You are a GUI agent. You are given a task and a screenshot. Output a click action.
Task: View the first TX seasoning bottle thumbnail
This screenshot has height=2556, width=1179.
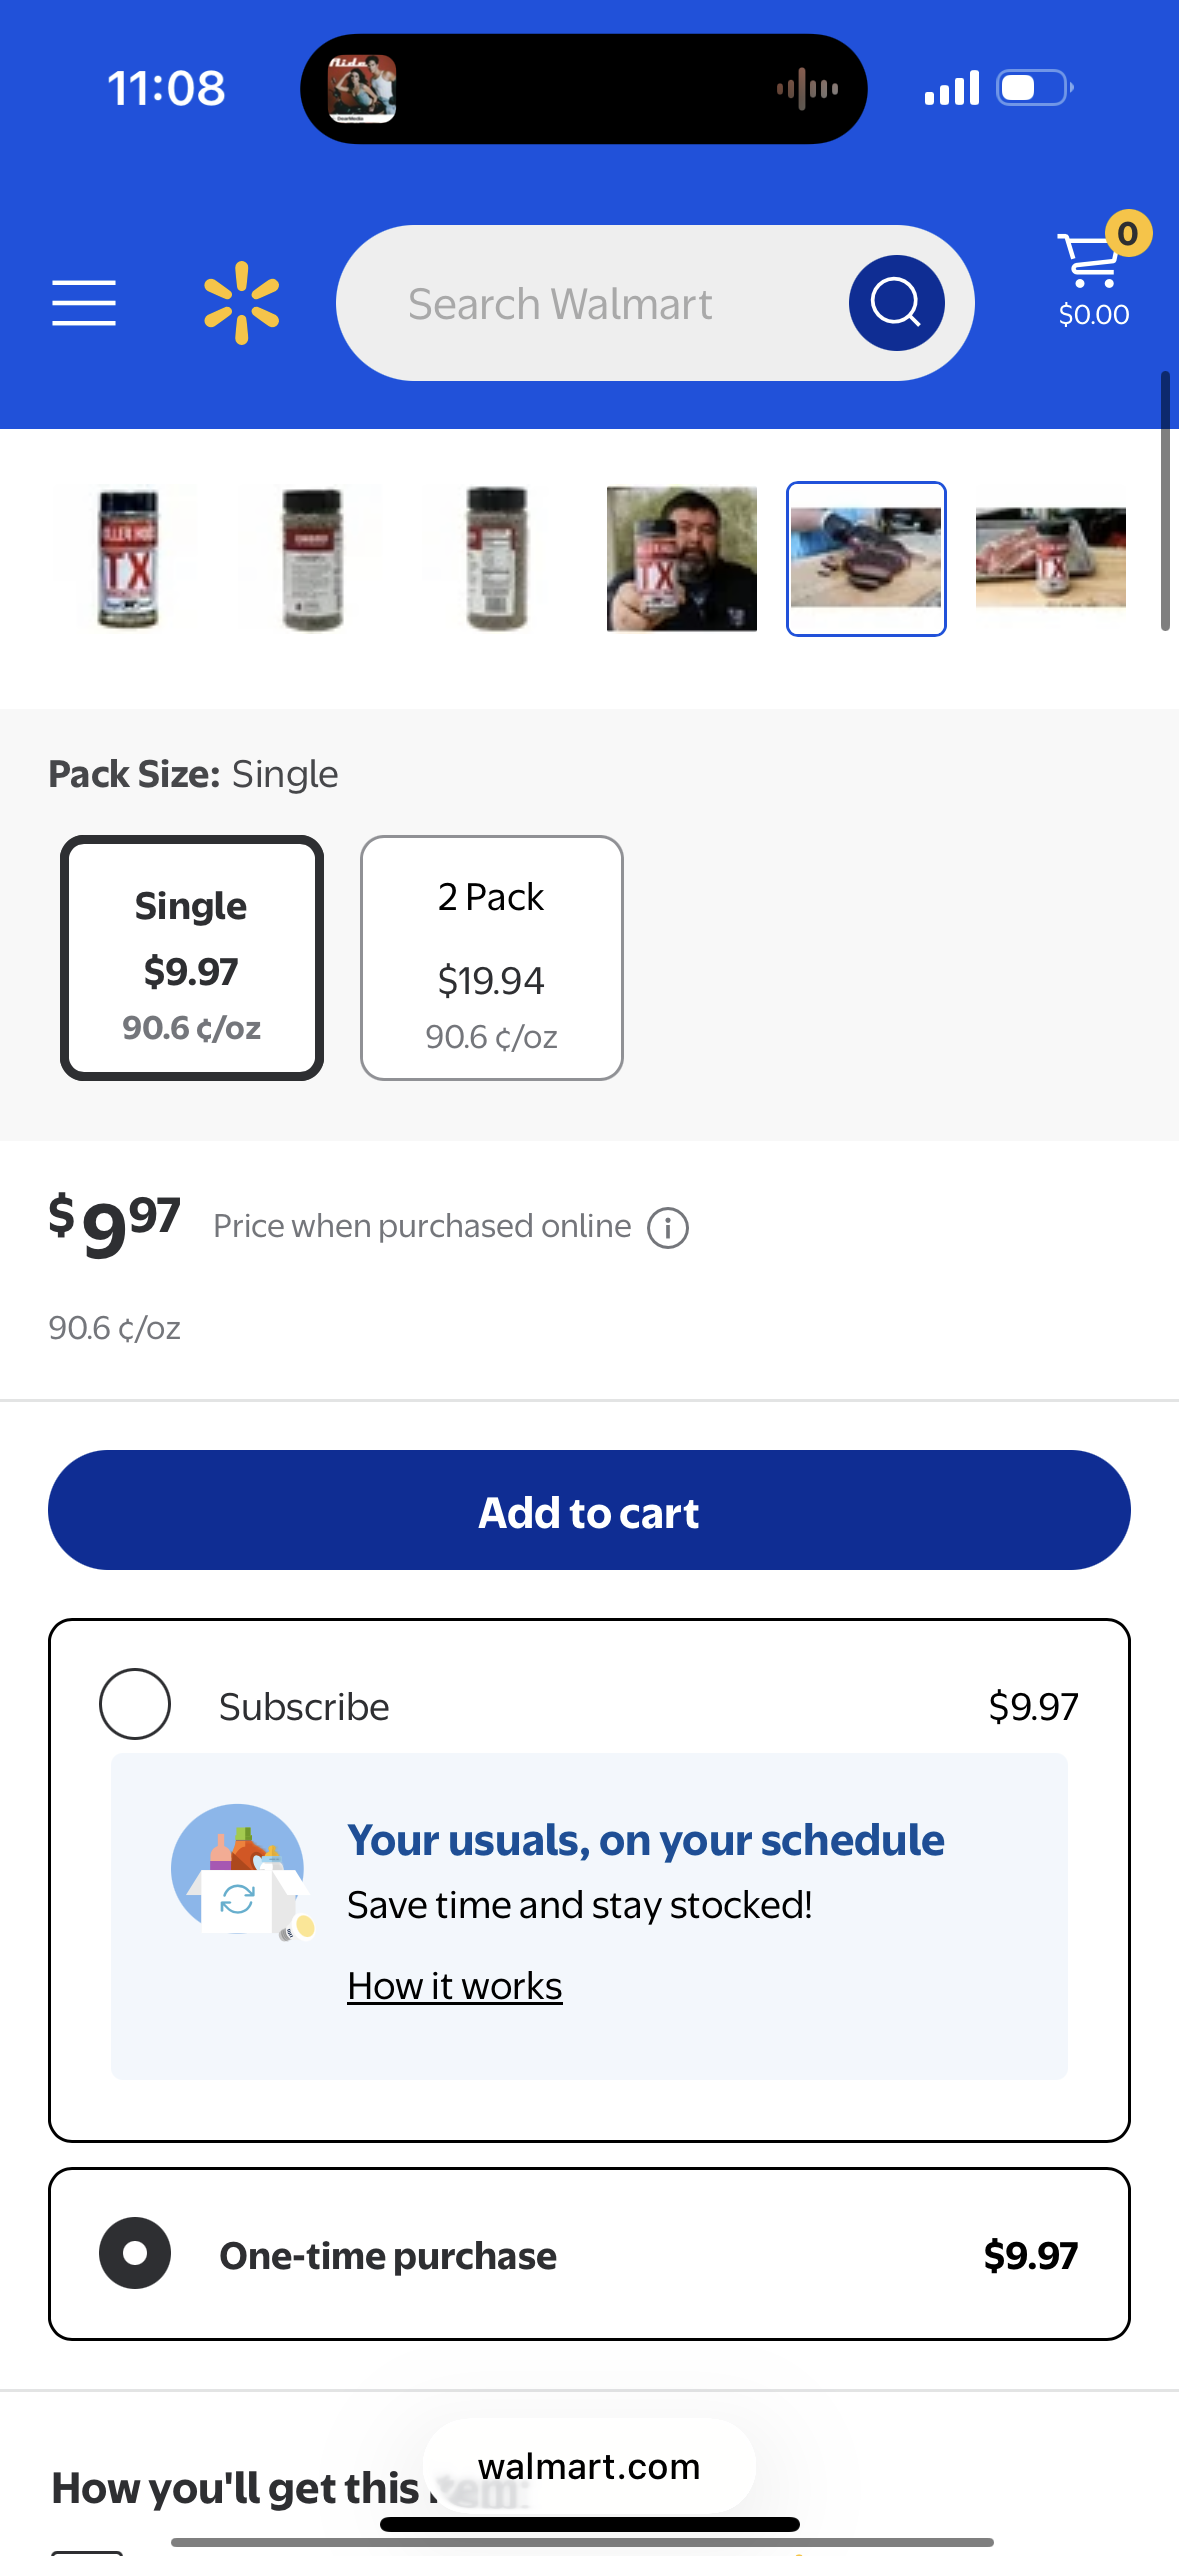(128, 558)
